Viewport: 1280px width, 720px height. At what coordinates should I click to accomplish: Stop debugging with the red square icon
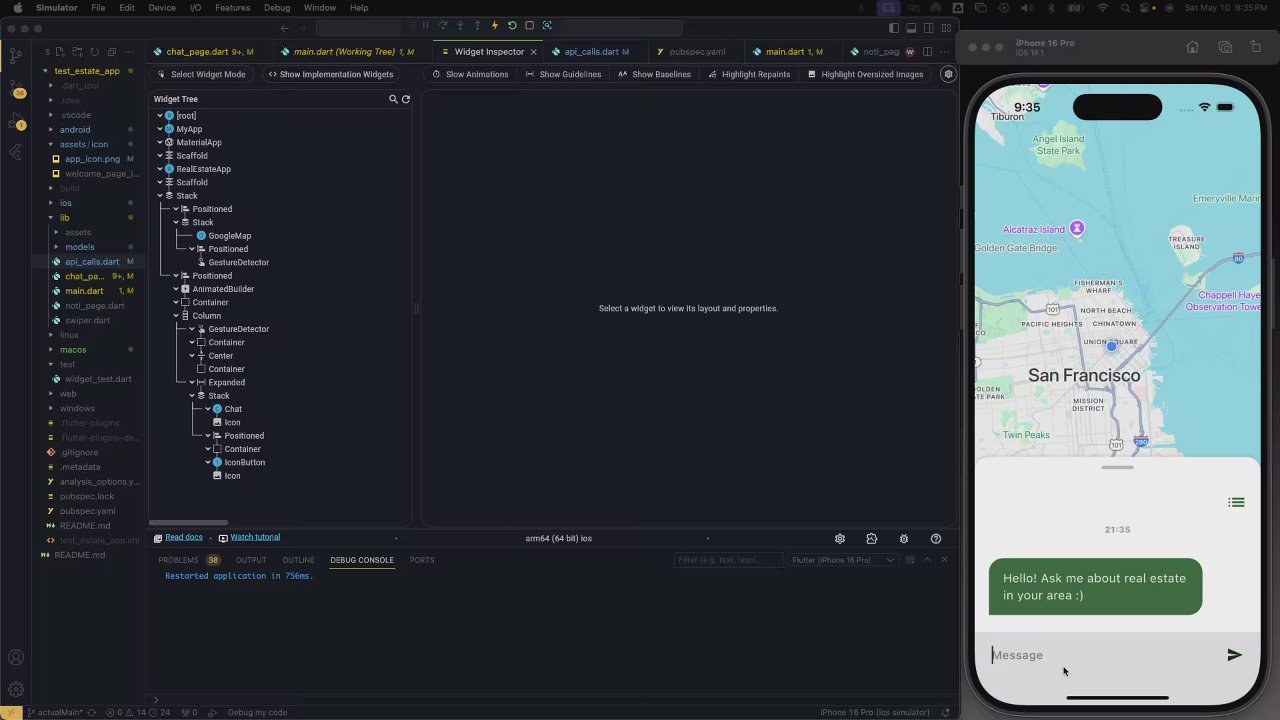[x=529, y=25]
